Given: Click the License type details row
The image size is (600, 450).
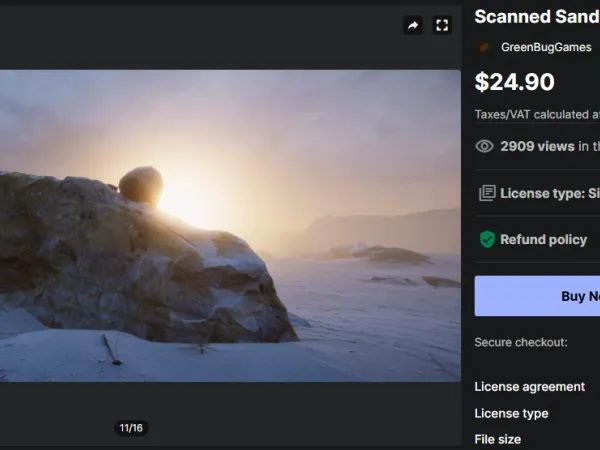Looking at the screenshot, I should tap(511, 413).
